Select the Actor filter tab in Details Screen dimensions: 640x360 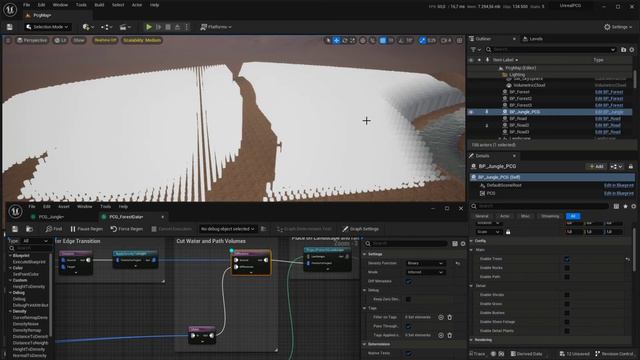(x=504, y=216)
